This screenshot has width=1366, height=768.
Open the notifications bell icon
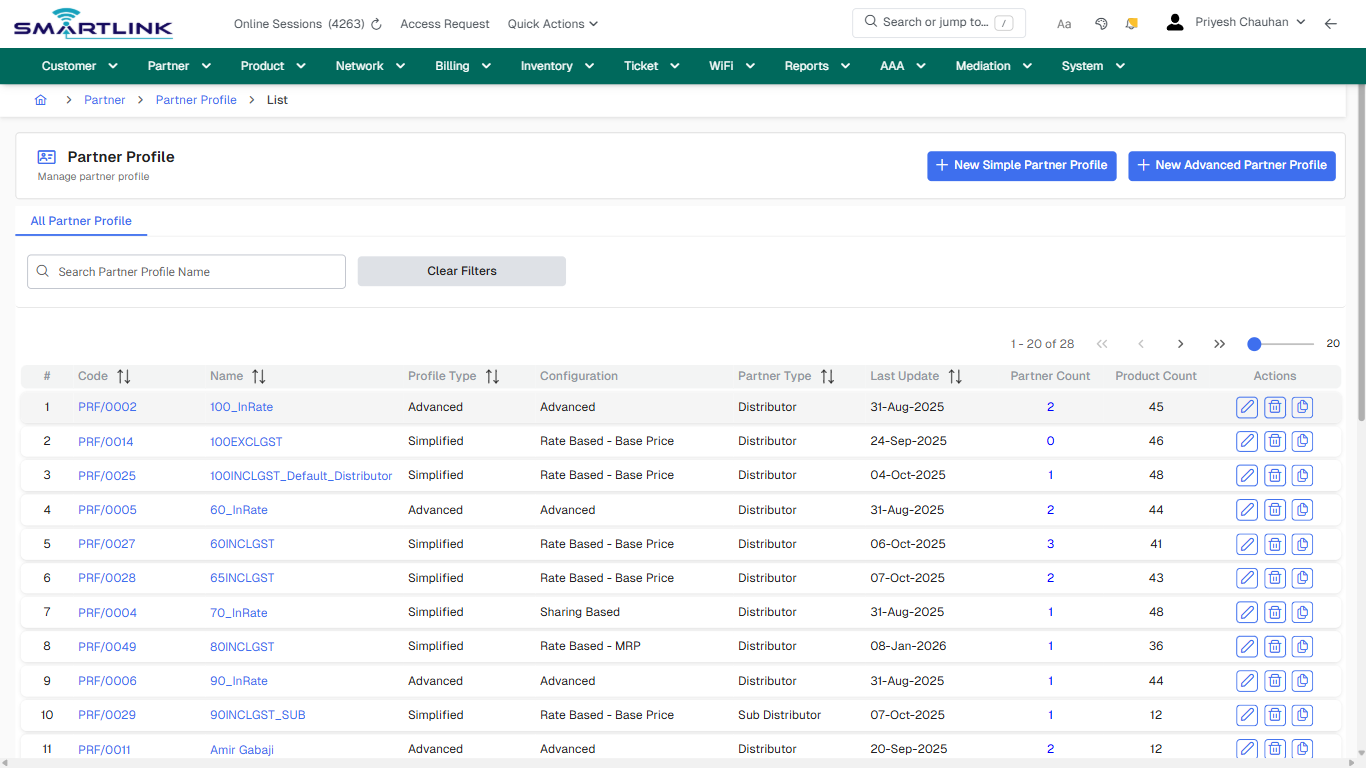(x=1131, y=23)
